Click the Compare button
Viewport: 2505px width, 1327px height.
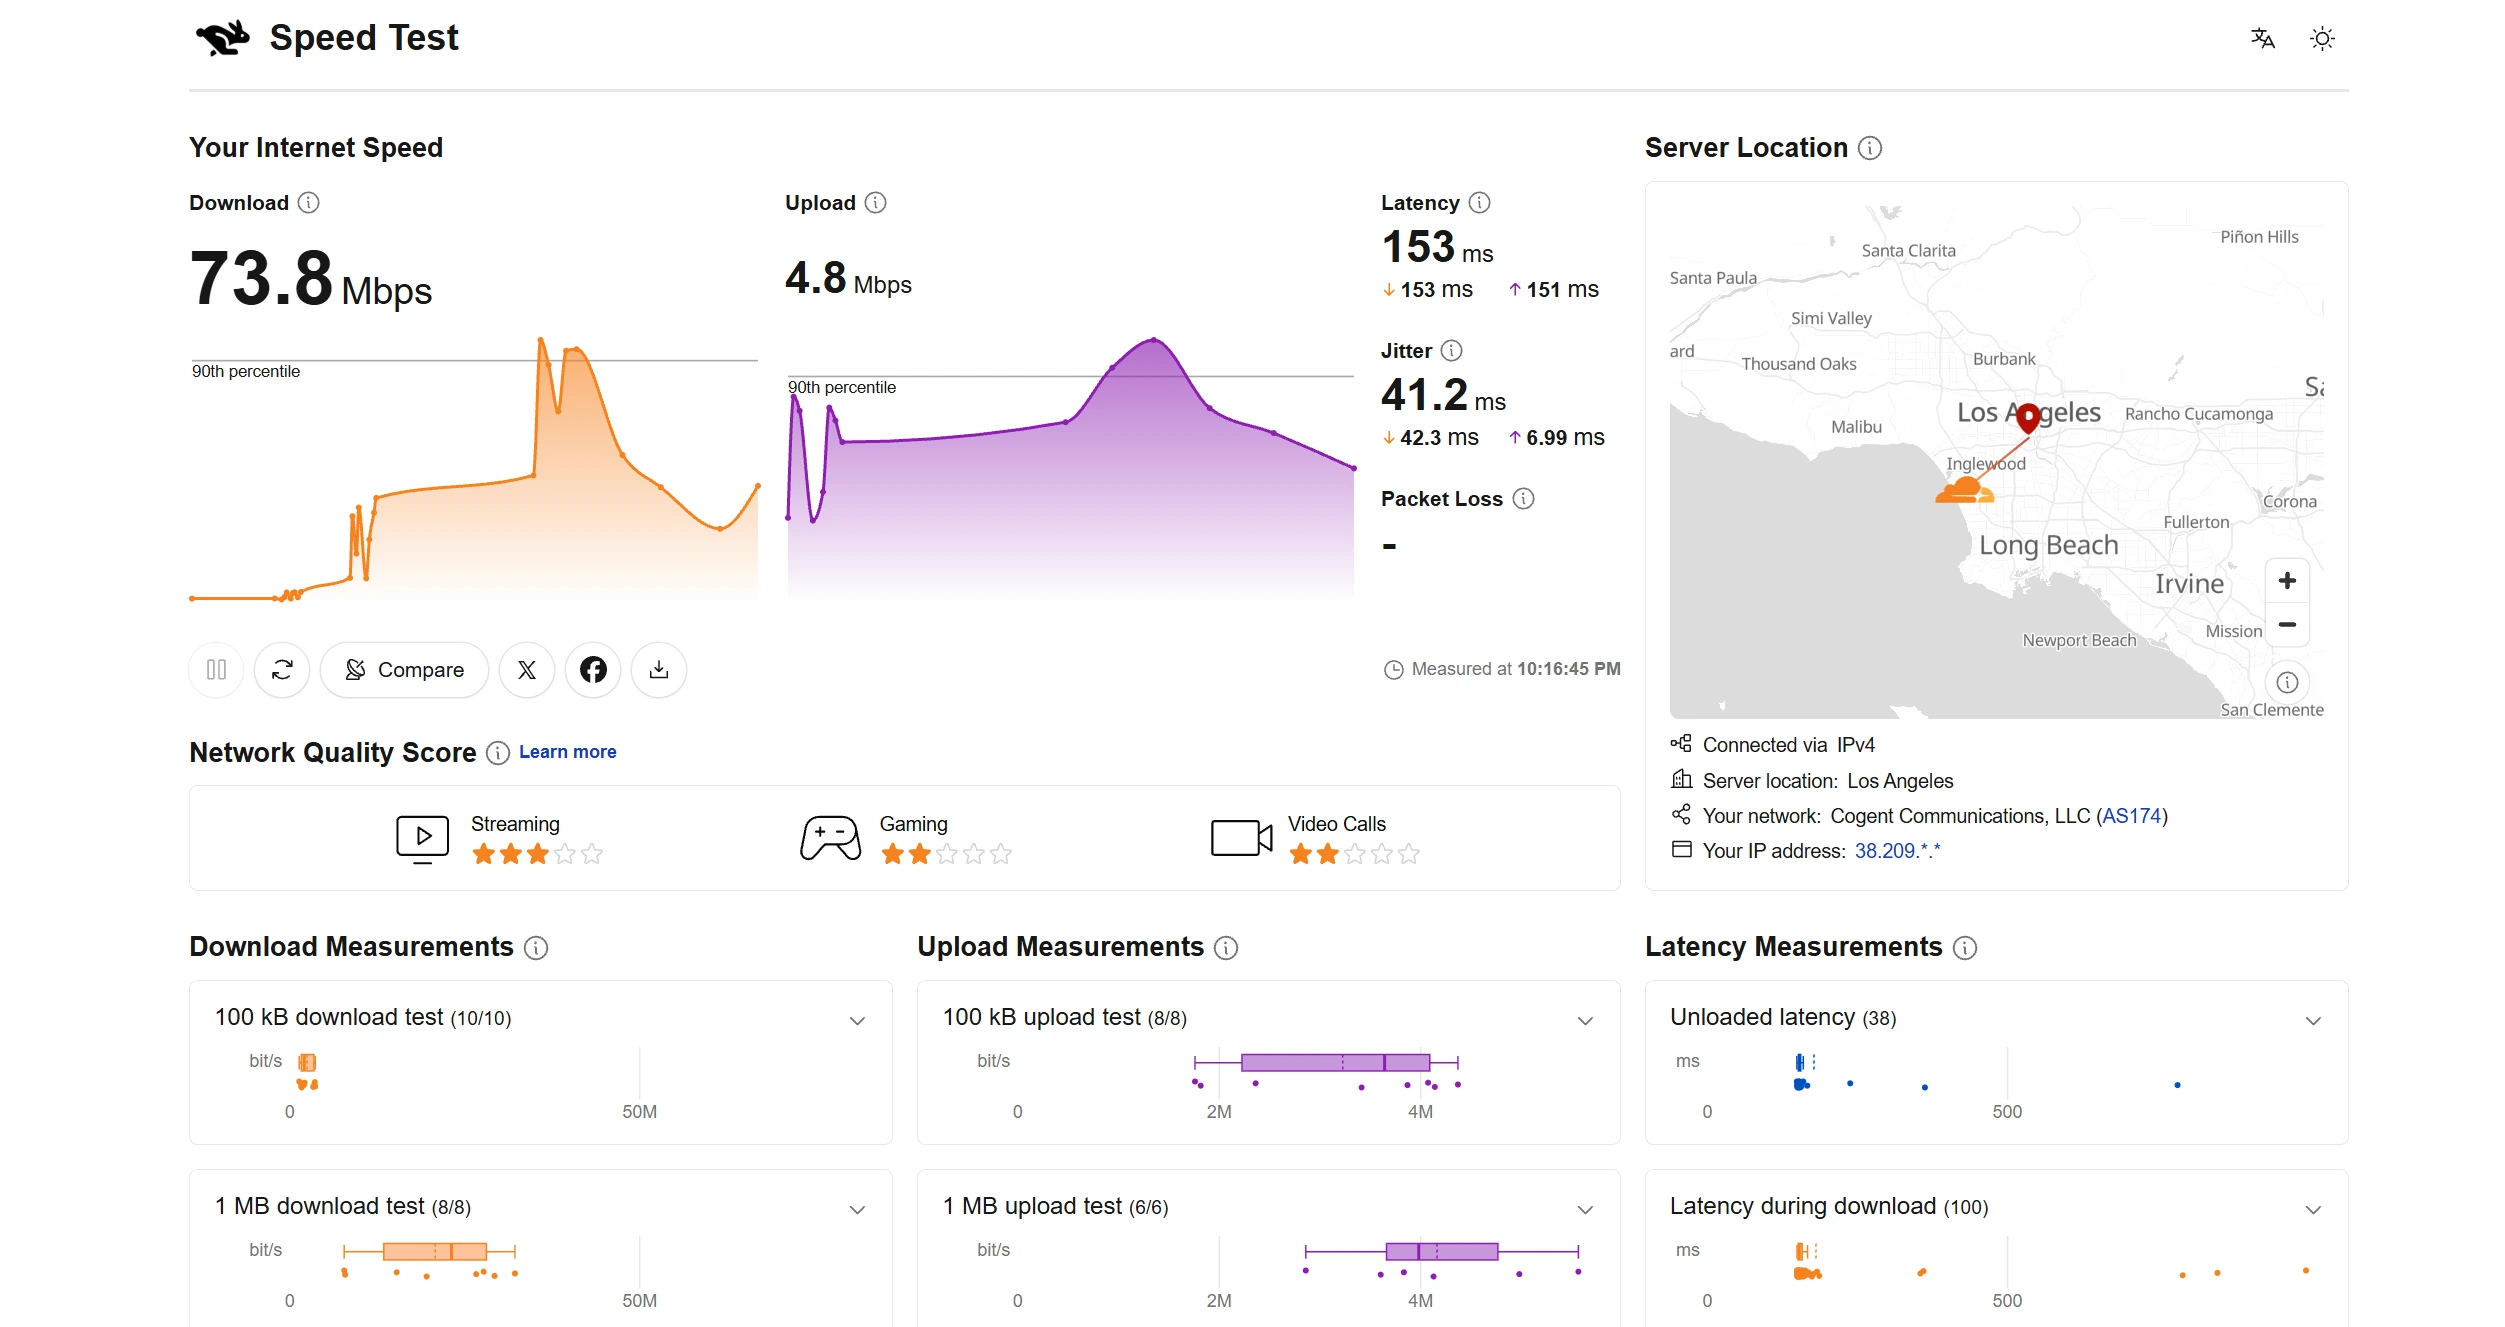pyautogui.click(x=404, y=669)
